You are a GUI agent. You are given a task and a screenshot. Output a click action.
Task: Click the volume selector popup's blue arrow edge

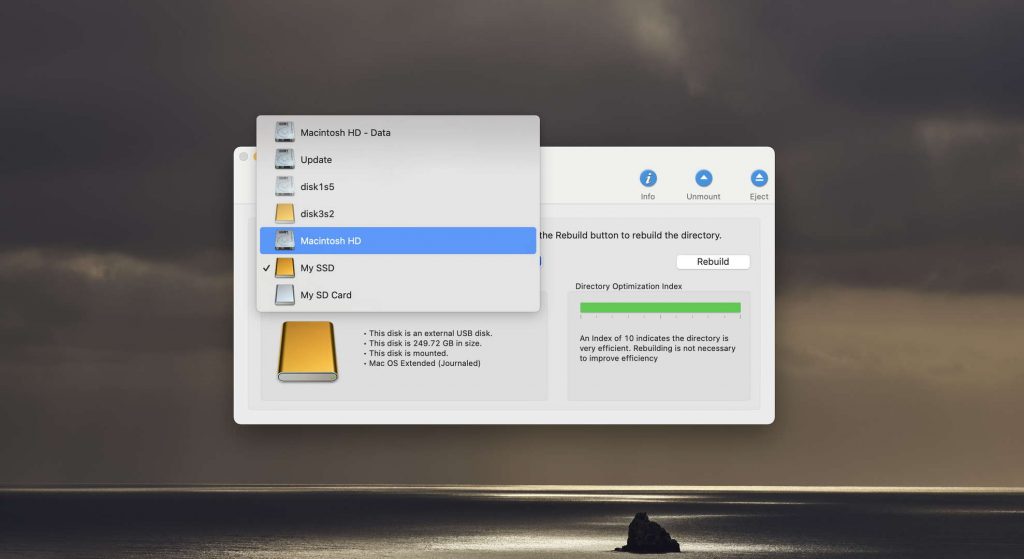(x=540, y=262)
